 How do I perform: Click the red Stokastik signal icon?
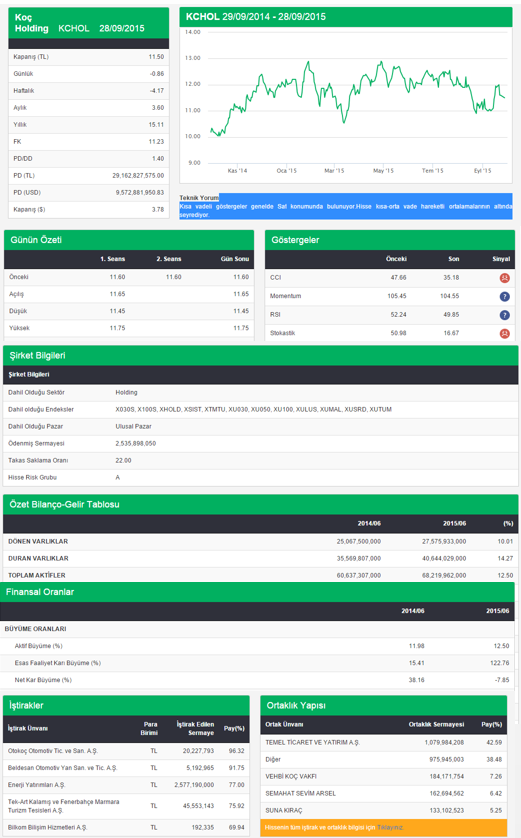coord(504,333)
